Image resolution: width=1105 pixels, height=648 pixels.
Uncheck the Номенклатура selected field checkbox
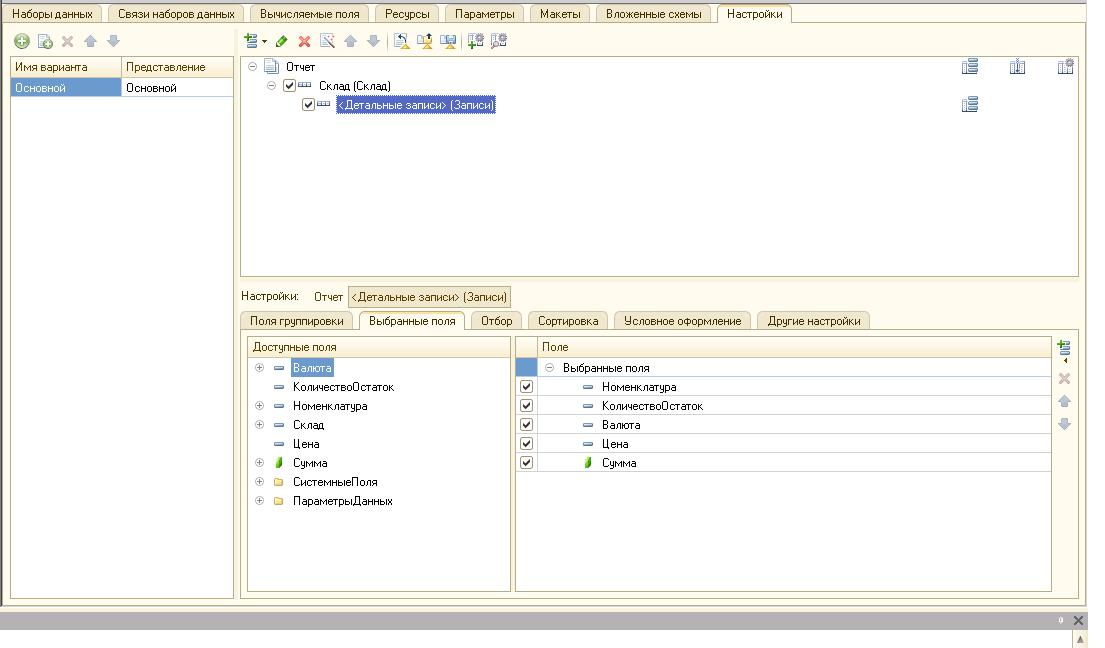(x=527, y=387)
